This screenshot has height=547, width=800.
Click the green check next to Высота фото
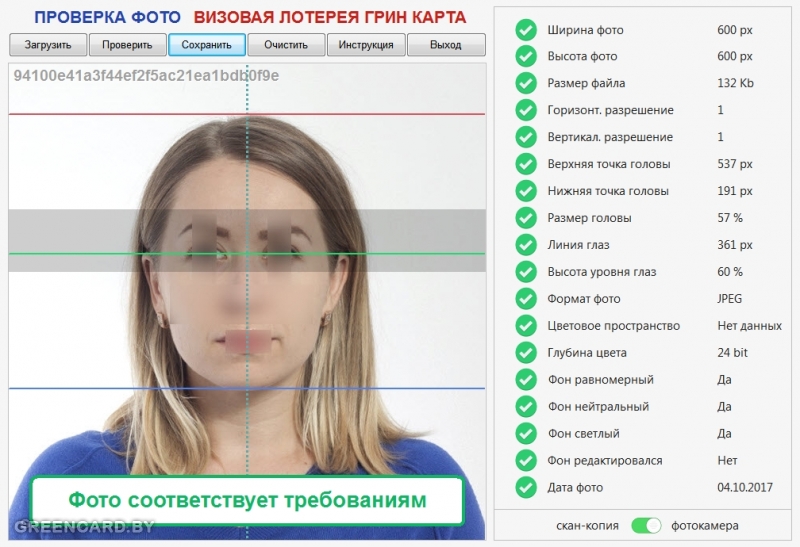526,56
